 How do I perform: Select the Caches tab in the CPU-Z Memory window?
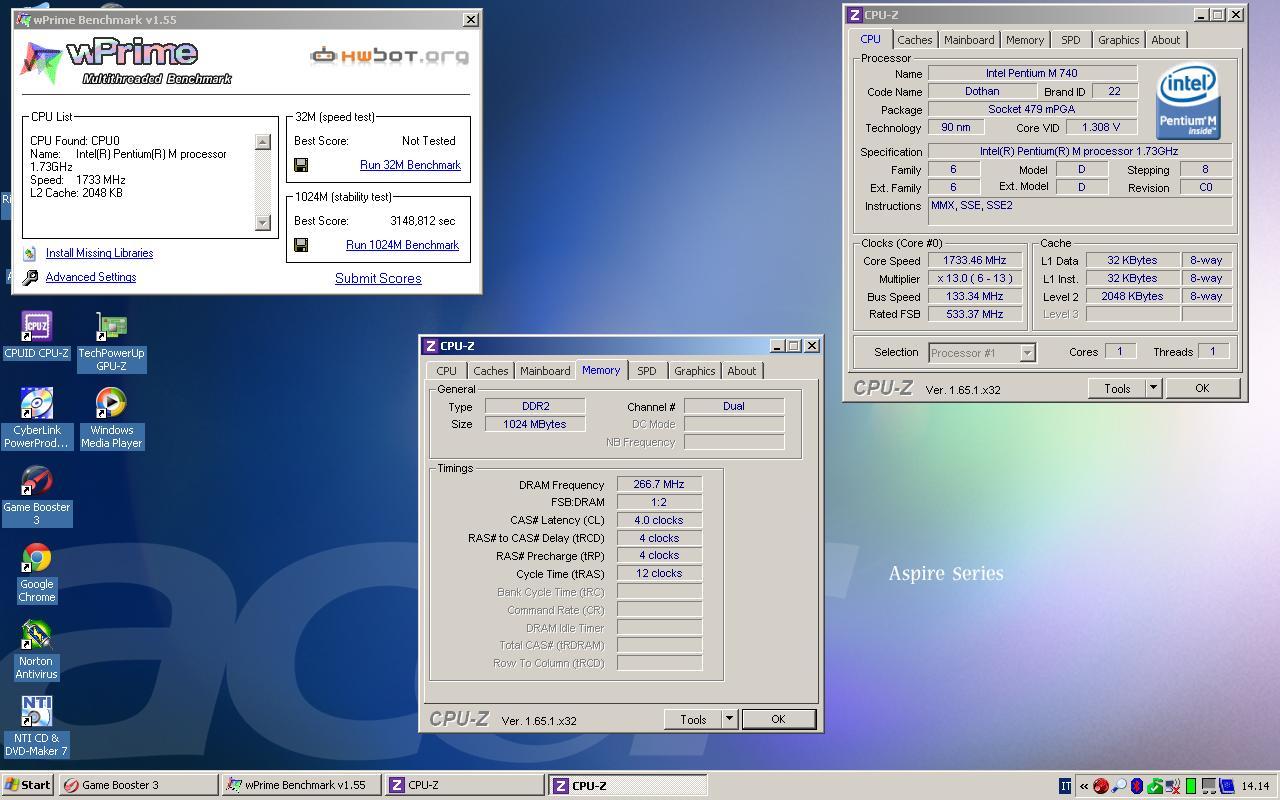click(490, 371)
